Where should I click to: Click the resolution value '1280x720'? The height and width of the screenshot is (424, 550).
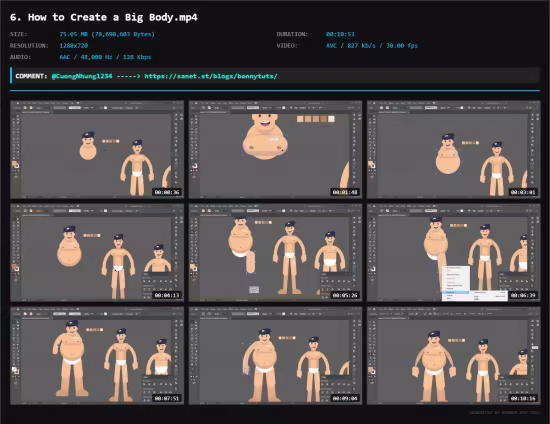[74, 46]
